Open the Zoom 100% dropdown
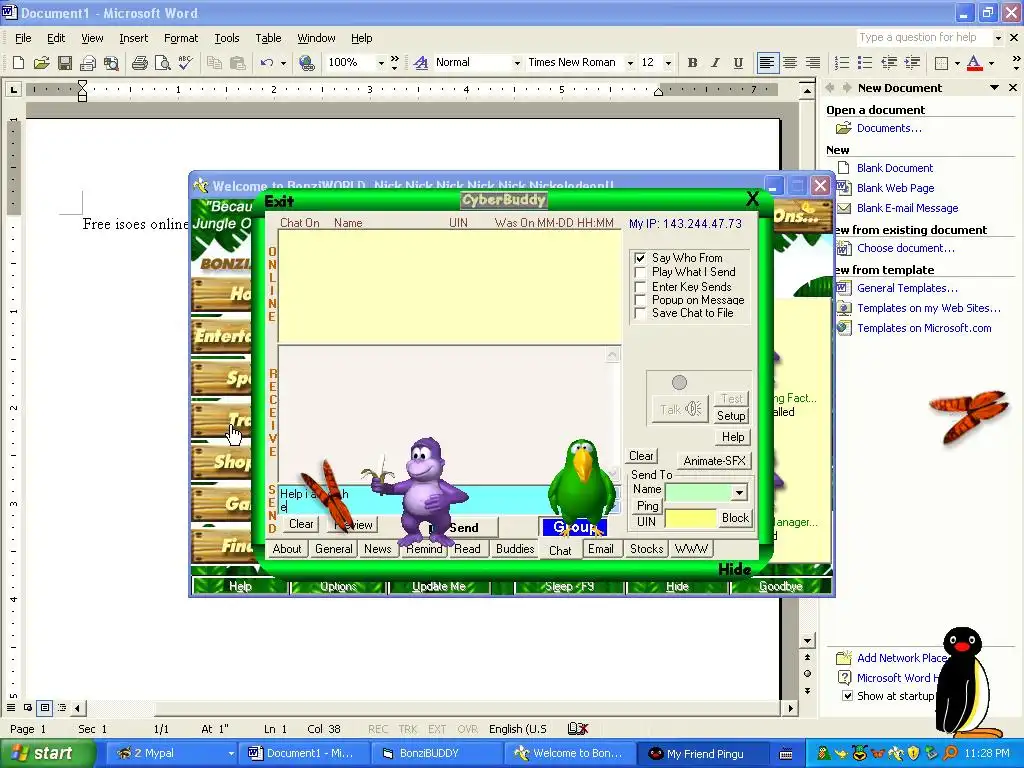This screenshot has width=1024, height=768. [x=381, y=63]
